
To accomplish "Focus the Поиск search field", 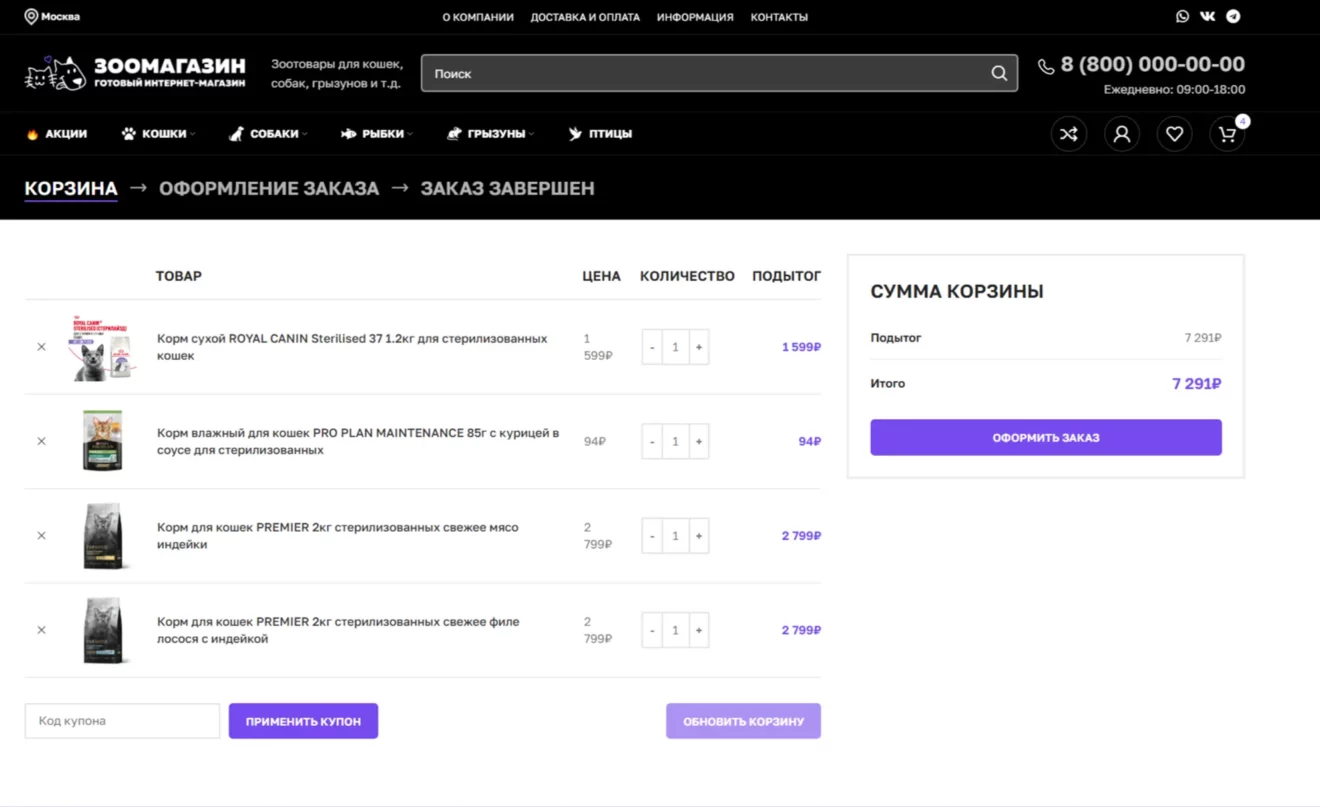I will pyautogui.click(x=704, y=73).
